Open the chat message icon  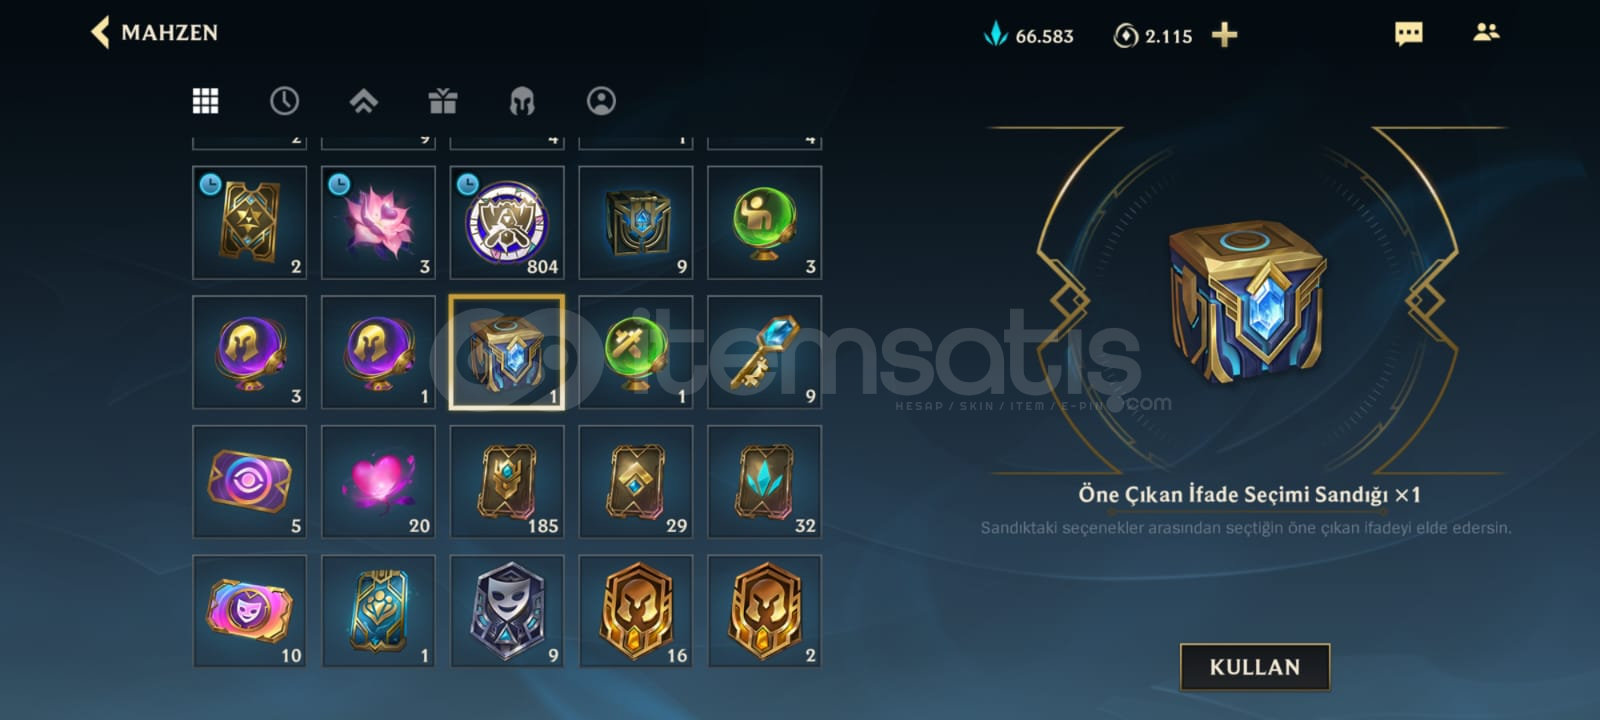click(x=1408, y=34)
